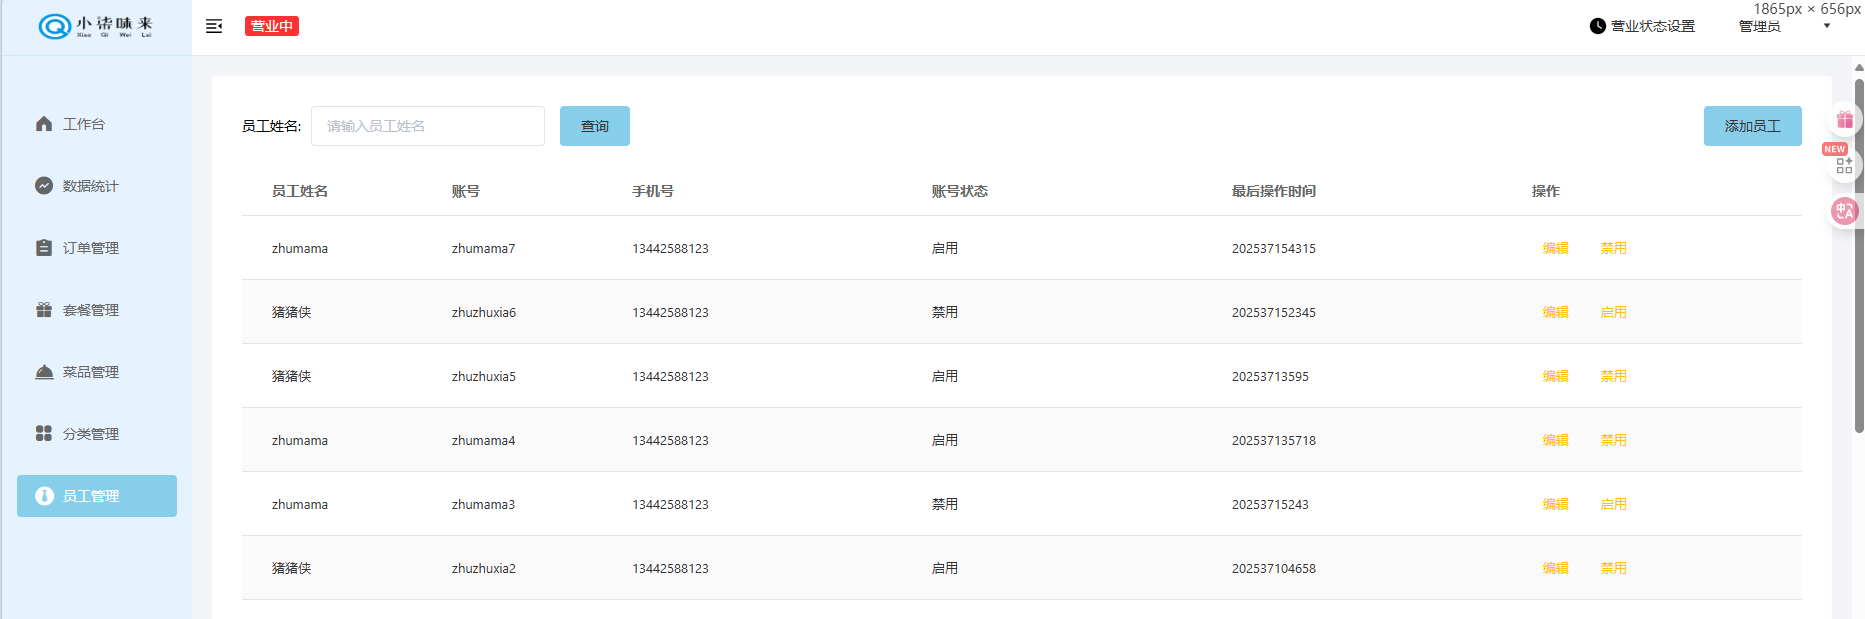This screenshot has width=1865, height=619.
Task: Click clock icon beside 营业状态设置
Action: click(x=1597, y=26)
